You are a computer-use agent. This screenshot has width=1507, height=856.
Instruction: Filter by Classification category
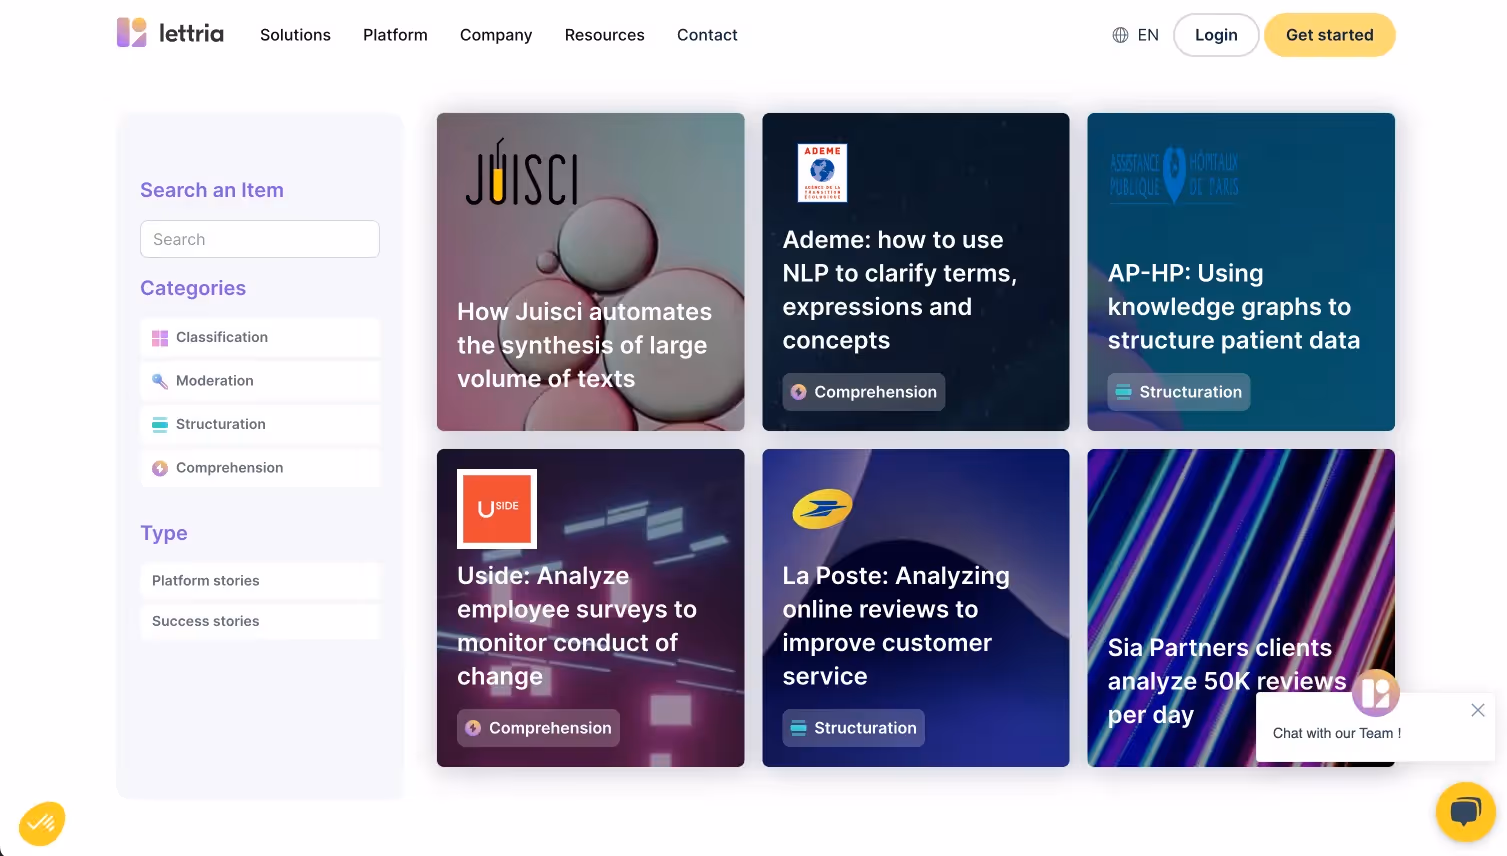pos(260,338)
